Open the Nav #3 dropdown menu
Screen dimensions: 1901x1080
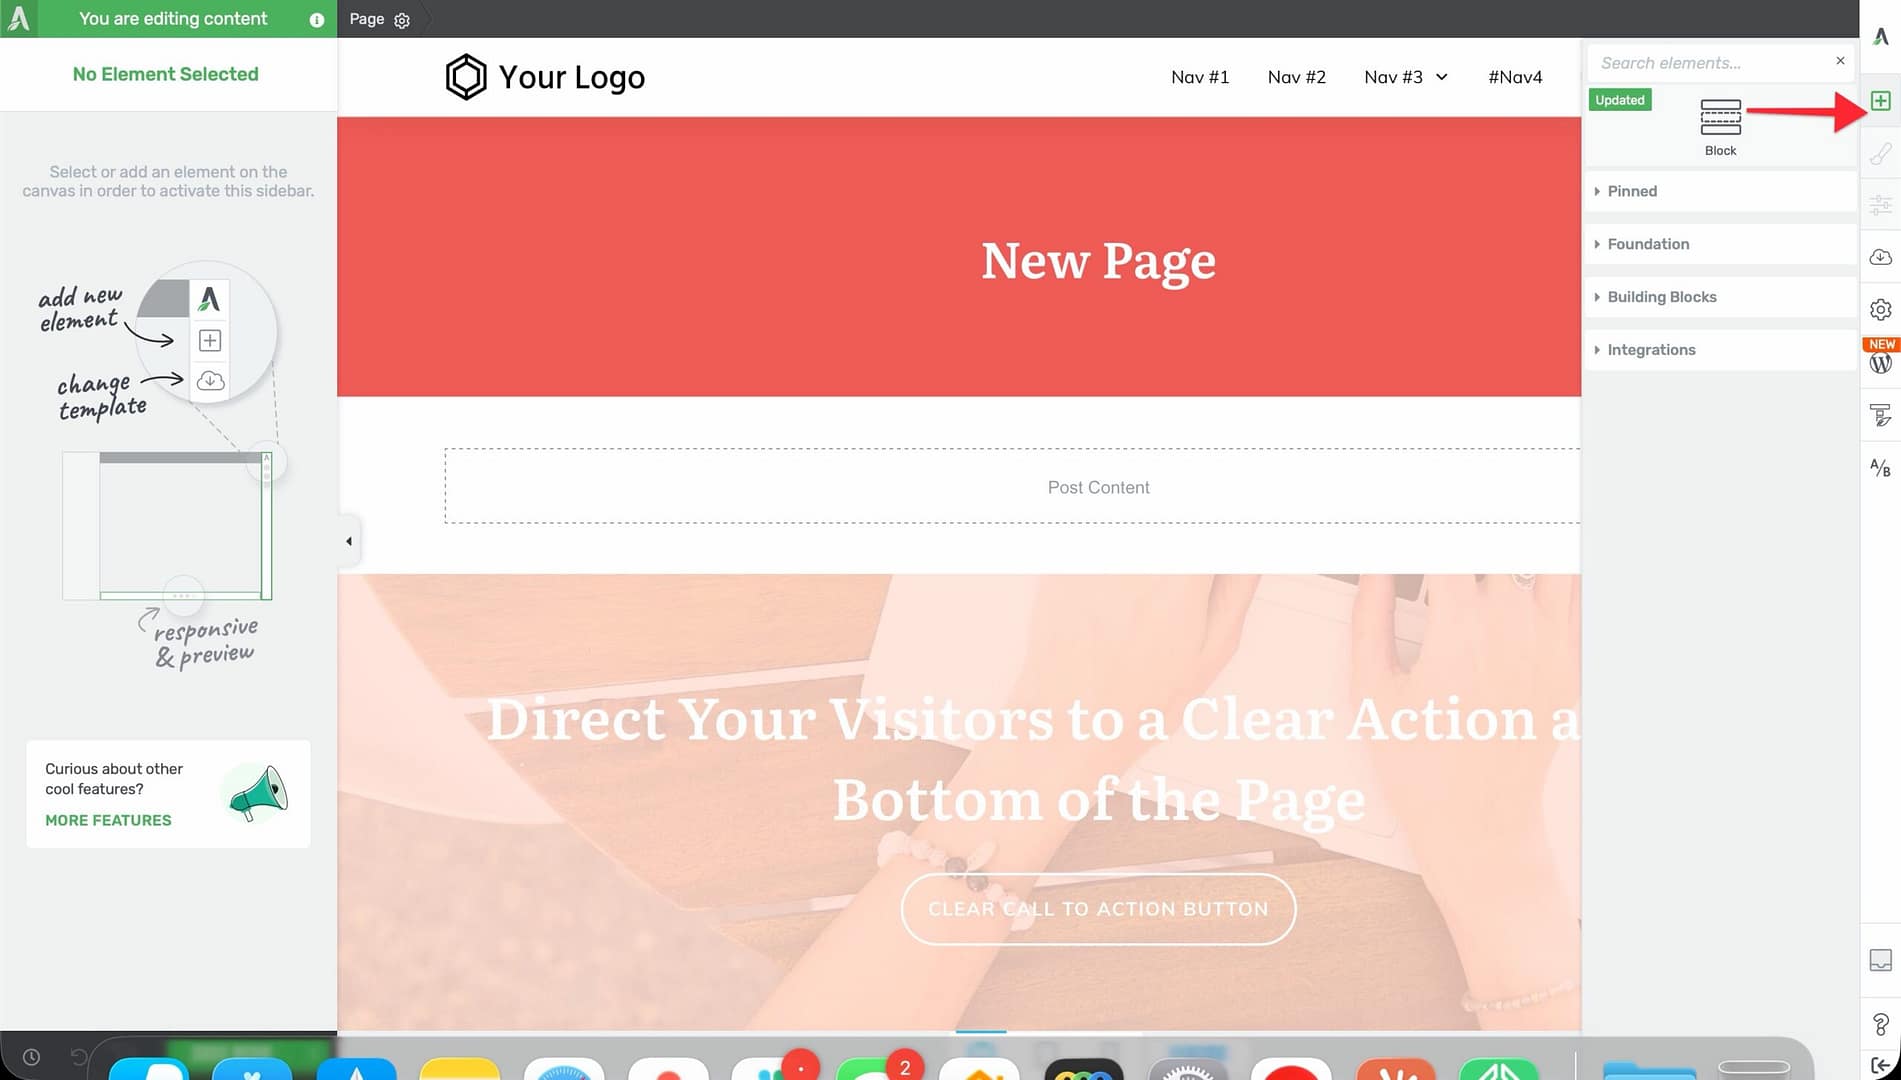1405,77
